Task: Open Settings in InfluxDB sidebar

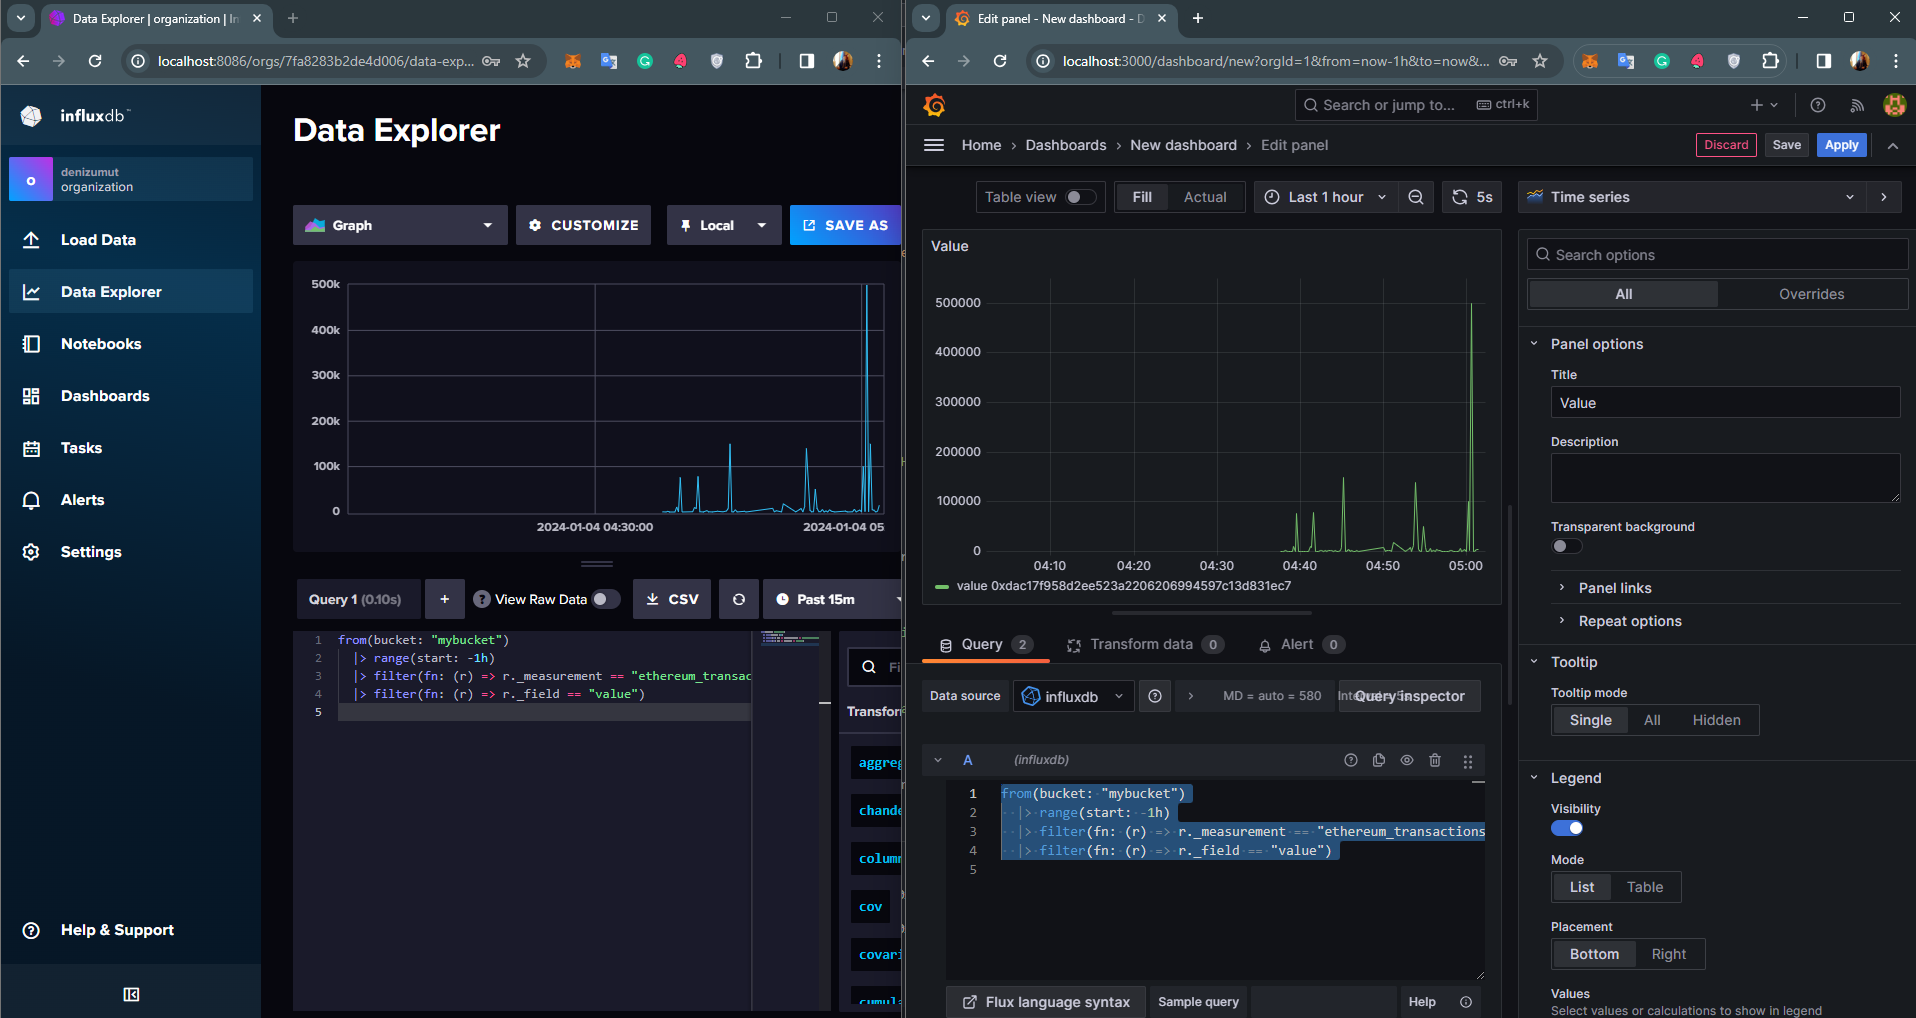Action: point(131,552)
